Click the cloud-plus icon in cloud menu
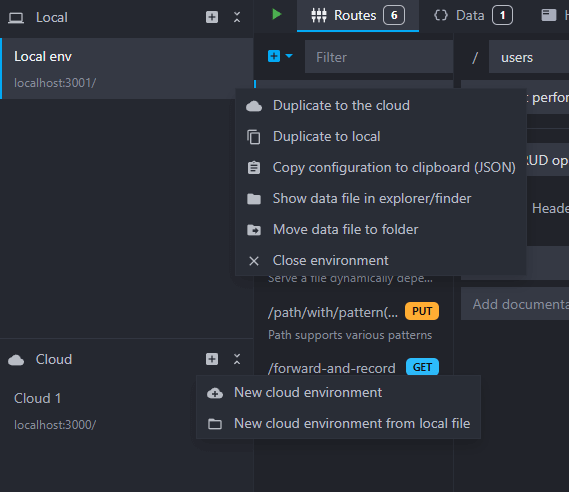 (x=215, y=393)
